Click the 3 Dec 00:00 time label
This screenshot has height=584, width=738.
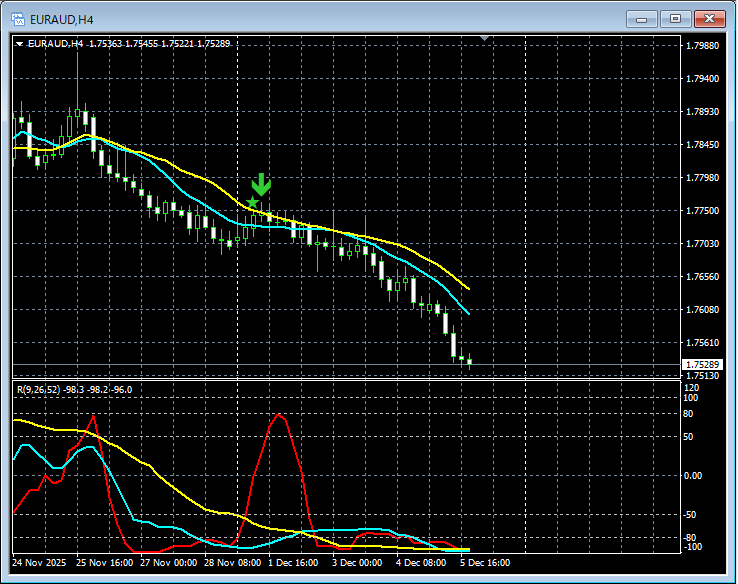[x=358, y=563]
